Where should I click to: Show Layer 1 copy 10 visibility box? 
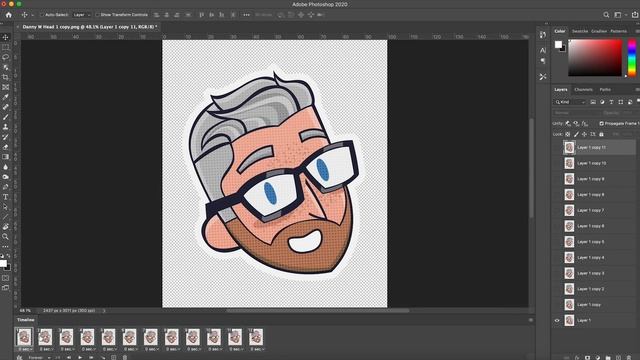click(557, 163)
